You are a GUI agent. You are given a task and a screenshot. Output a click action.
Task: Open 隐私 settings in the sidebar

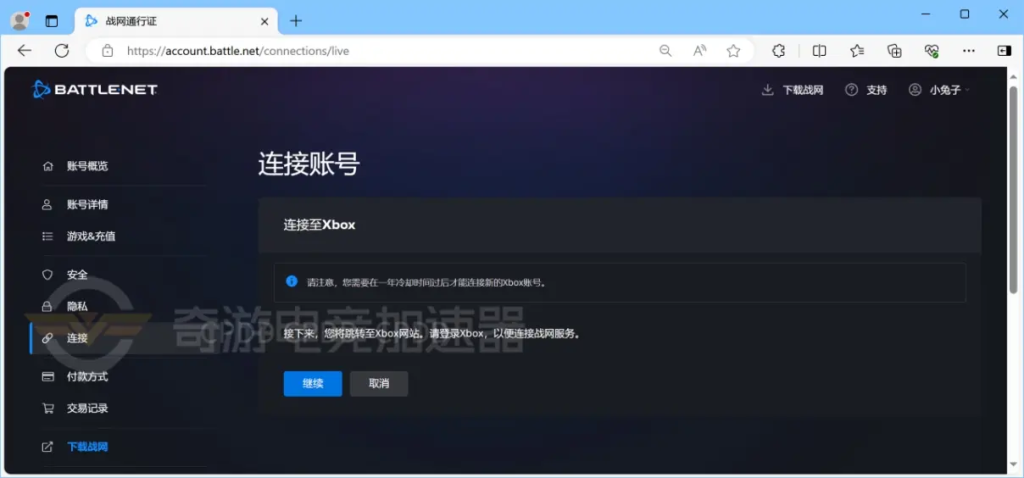(76, 306)
